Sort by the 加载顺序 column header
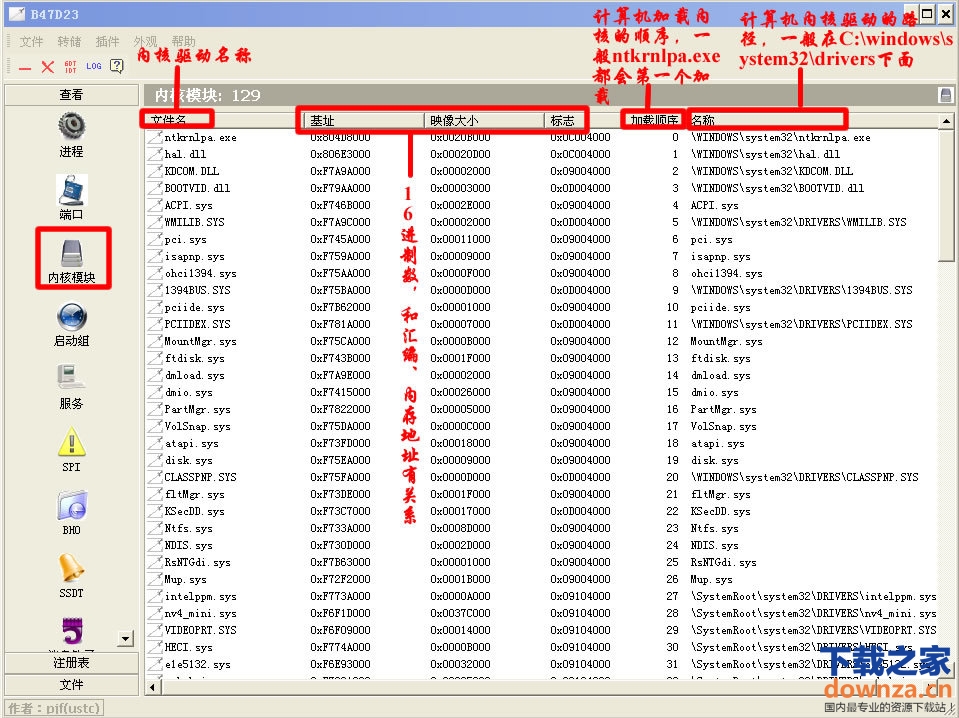This screenshot has height=718, width=959. tap(654, 120)
